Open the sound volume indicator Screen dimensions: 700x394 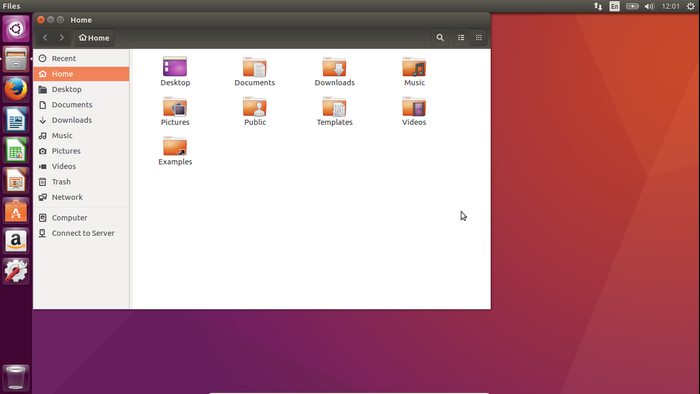(649, 6)
